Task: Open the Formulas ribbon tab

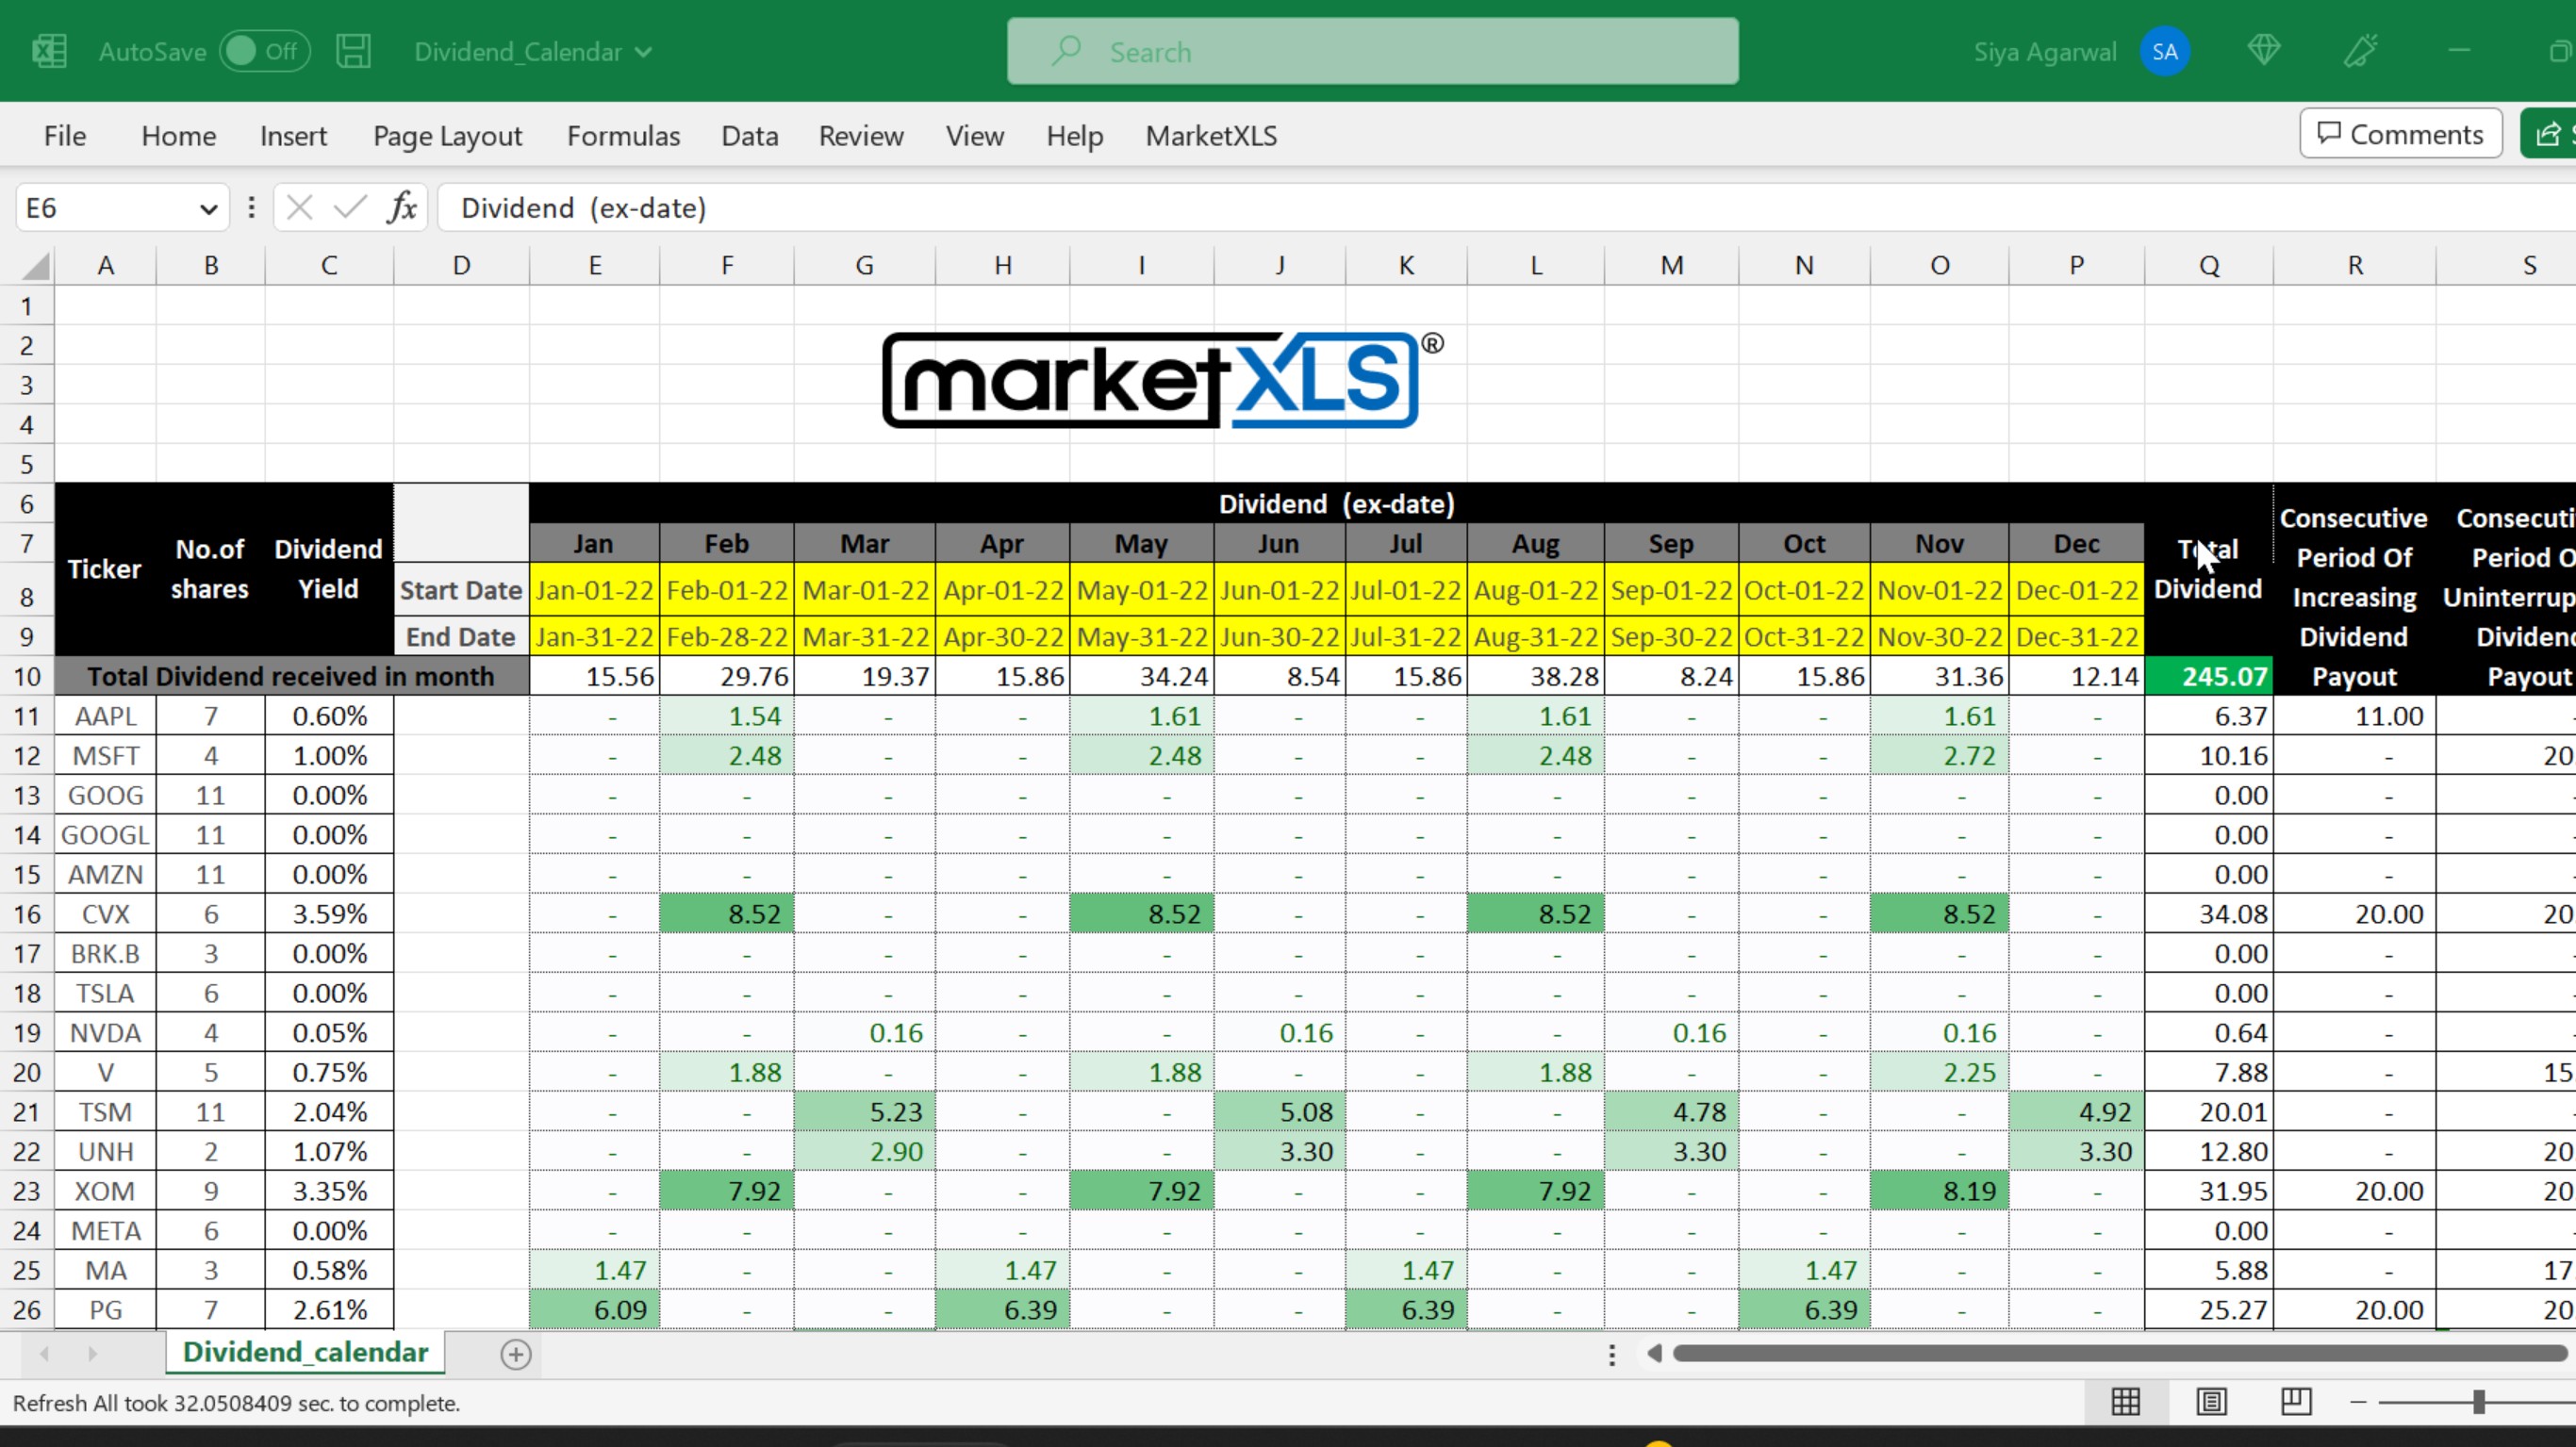Action: [x=623, y=136]
